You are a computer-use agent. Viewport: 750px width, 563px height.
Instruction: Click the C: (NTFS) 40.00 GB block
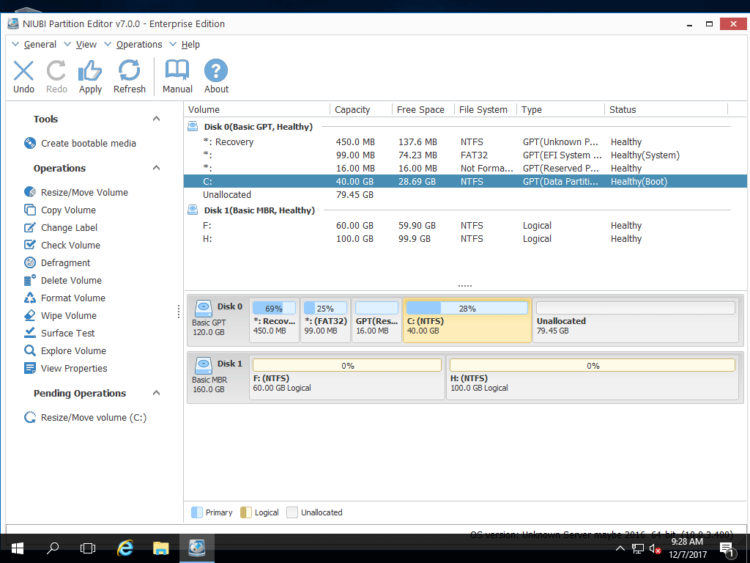pos(467,320)
